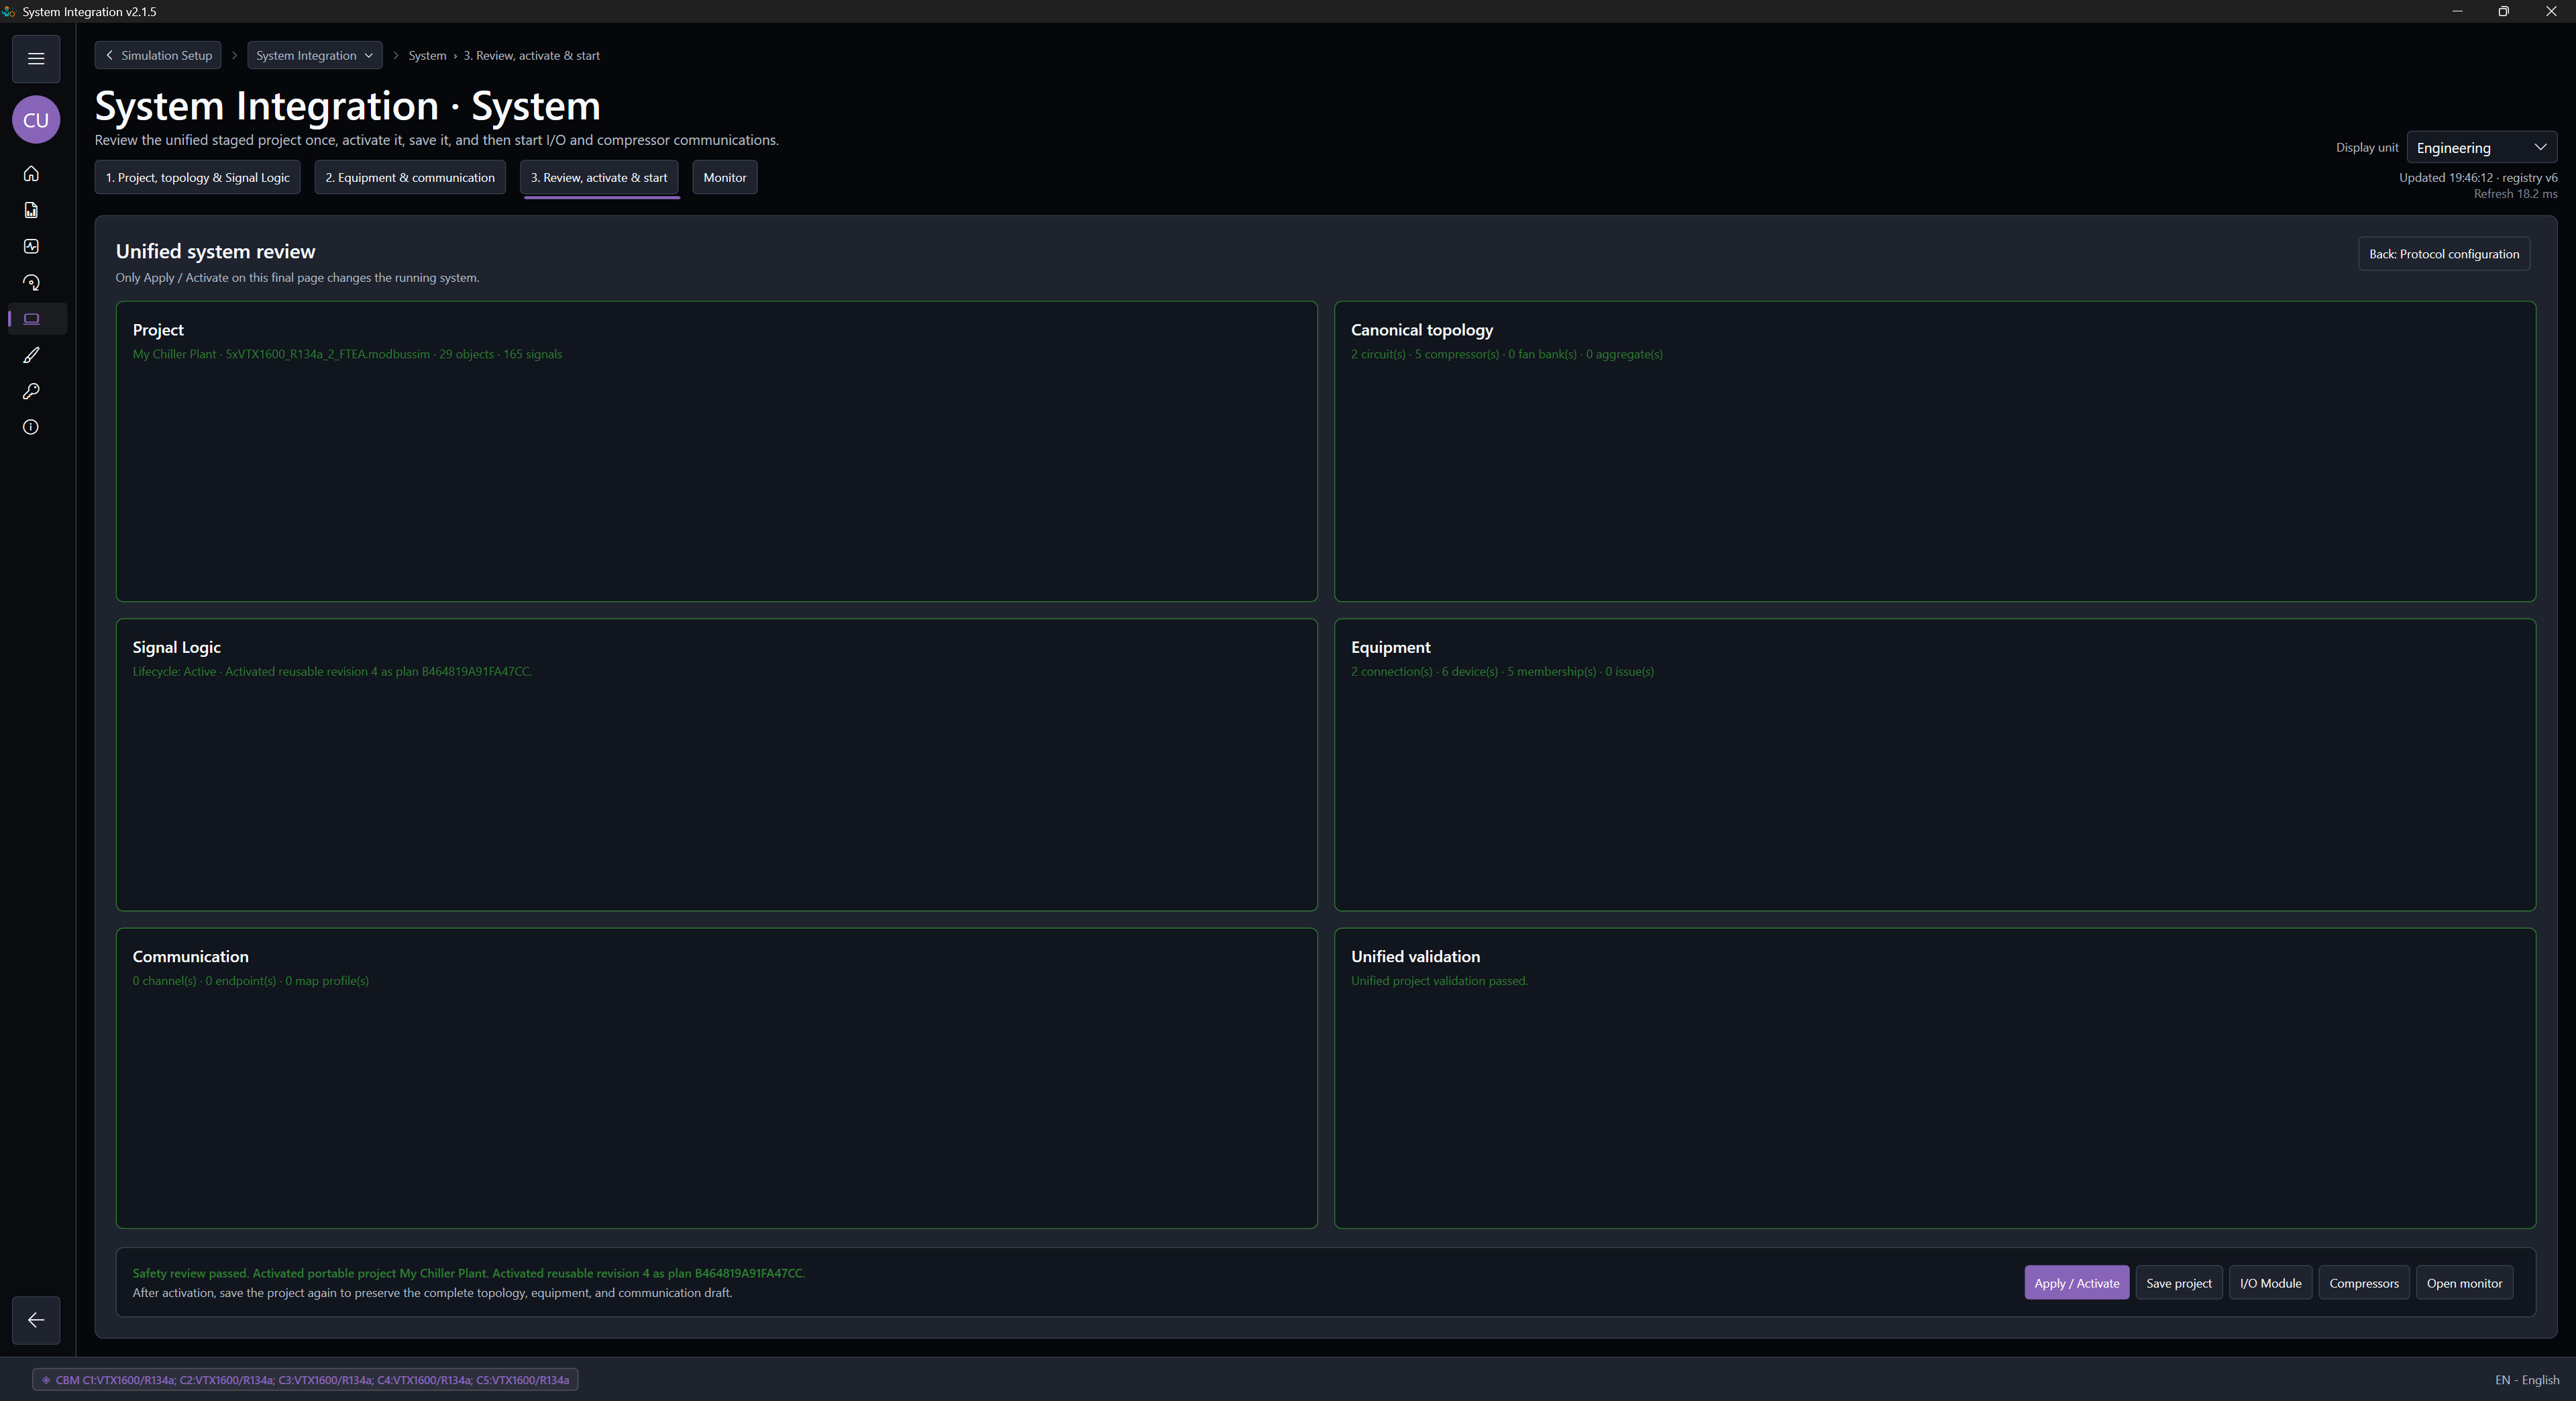Click Open monitor button
This screenshot has width=2576, height=1401.
2464,1283
